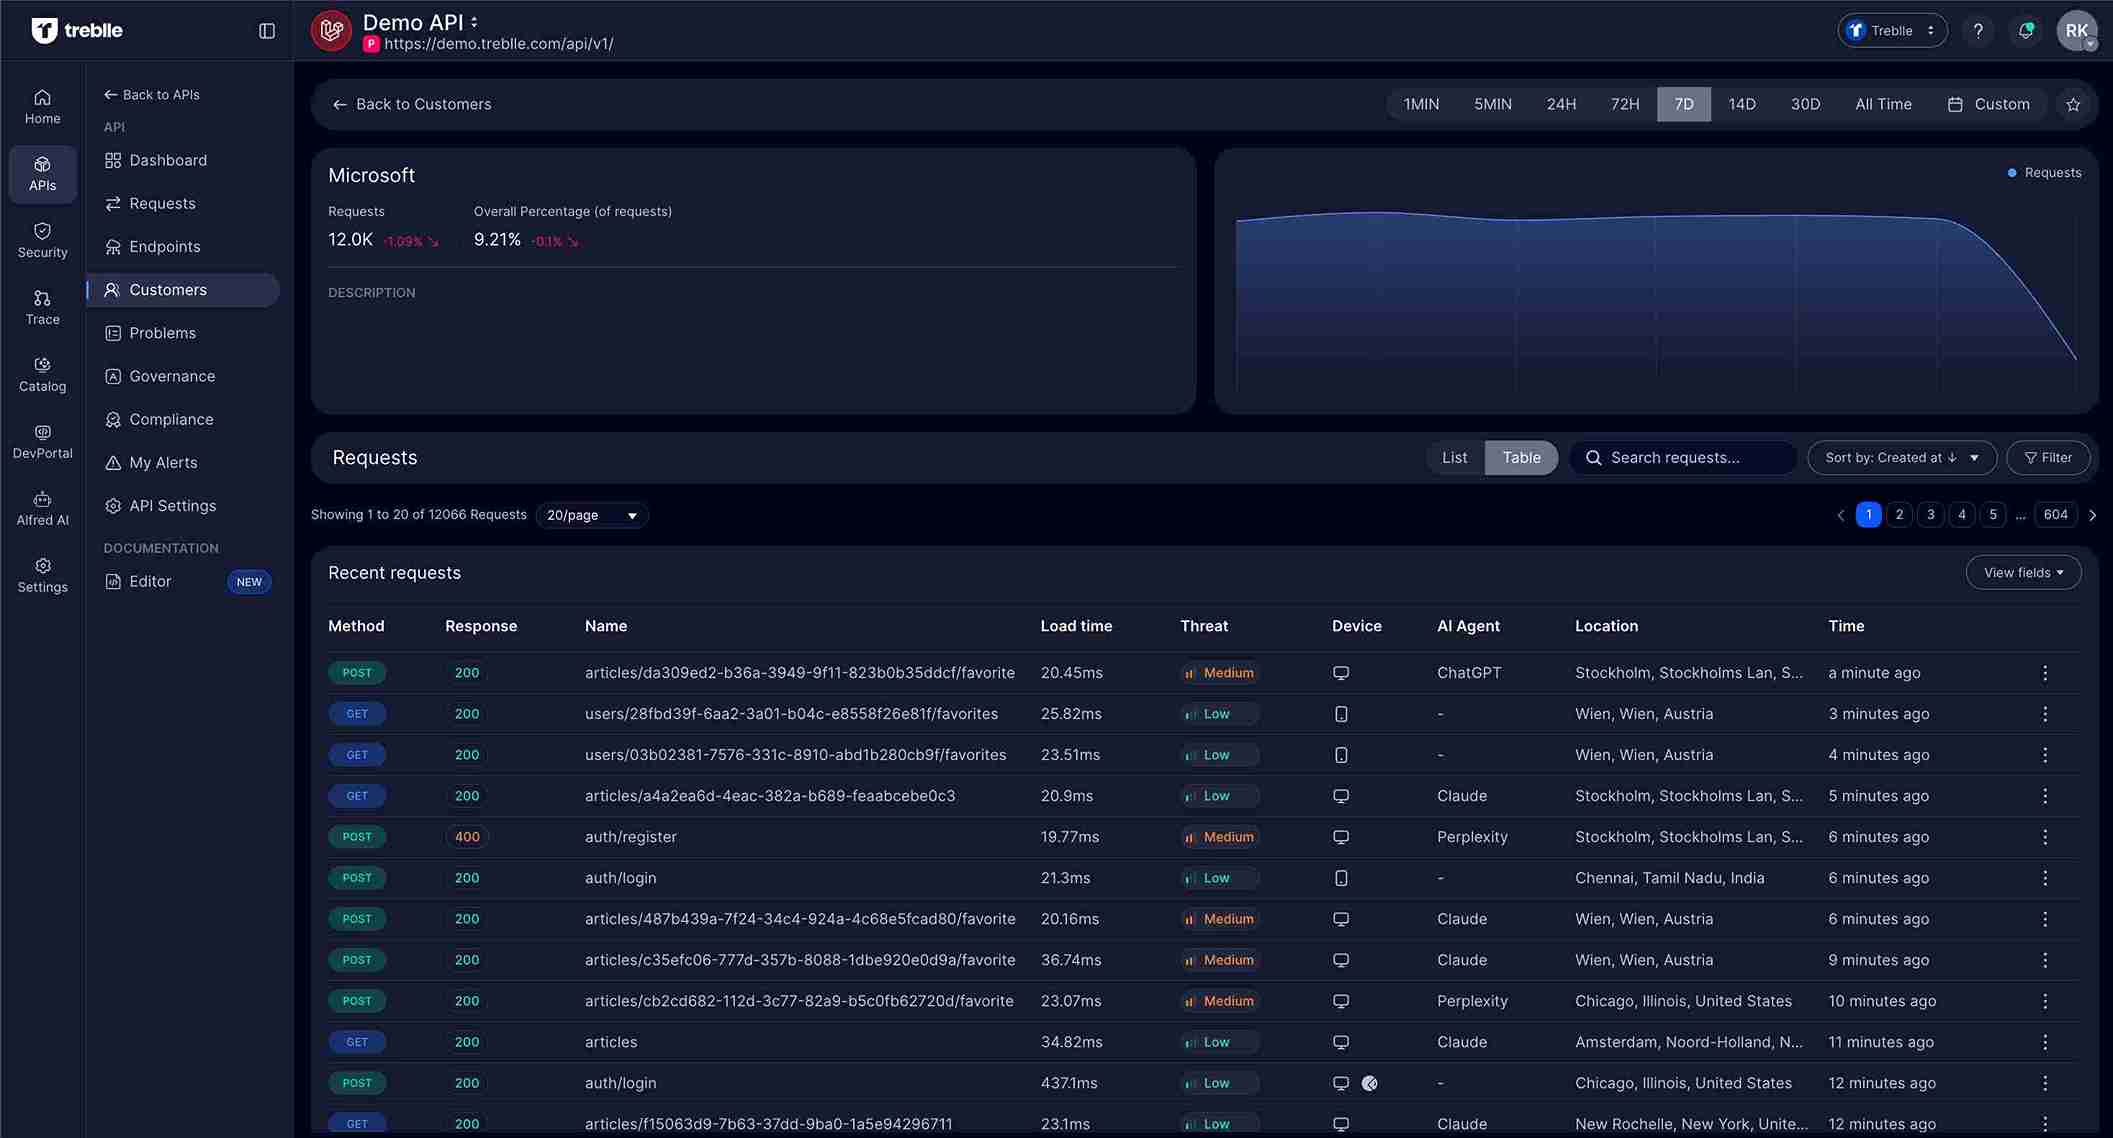Open the Catalog section

pyautogui.click(x=42, y=374)
